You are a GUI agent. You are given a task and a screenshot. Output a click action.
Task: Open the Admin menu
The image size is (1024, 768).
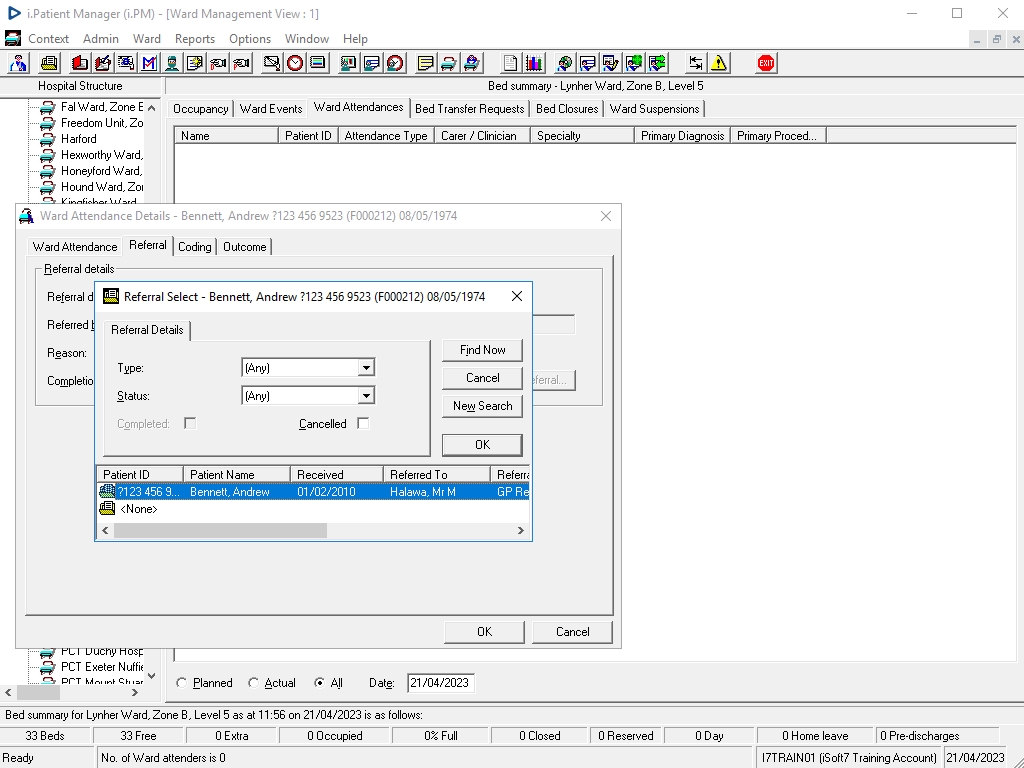(x=101, y=39)
